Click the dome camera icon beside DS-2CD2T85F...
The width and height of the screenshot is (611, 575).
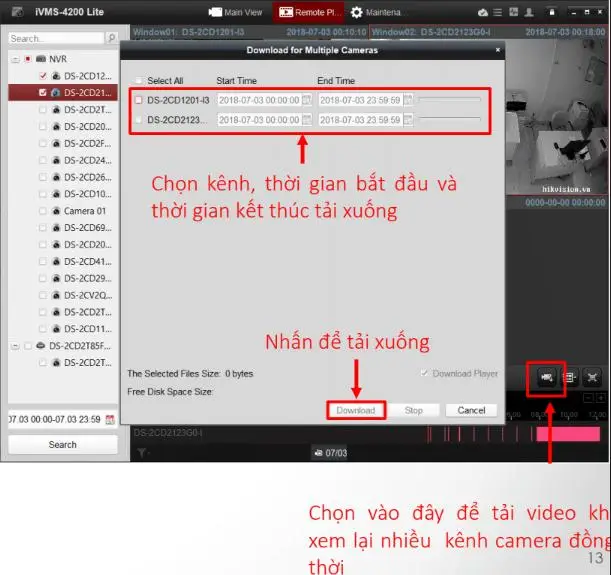[x=41, y=346]
